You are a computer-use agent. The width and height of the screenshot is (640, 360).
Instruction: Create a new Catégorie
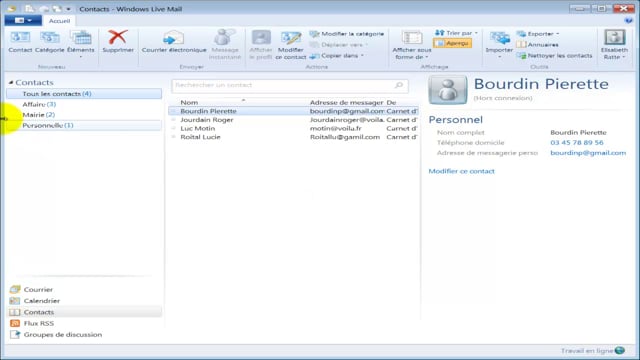click(x=50, y=42)
